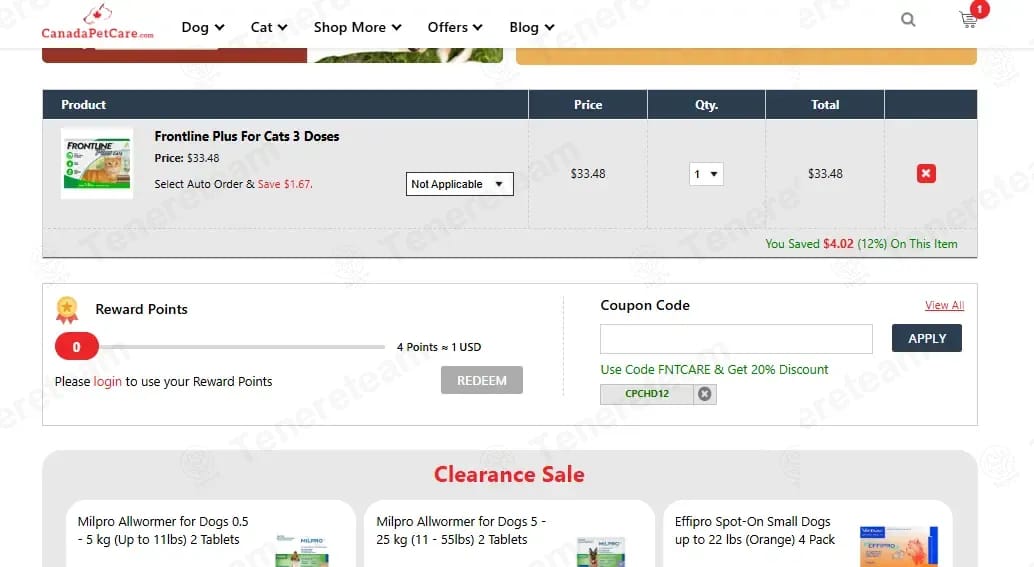
Task: Click inside the coupon code input field
Action: [x=736, y=339]
